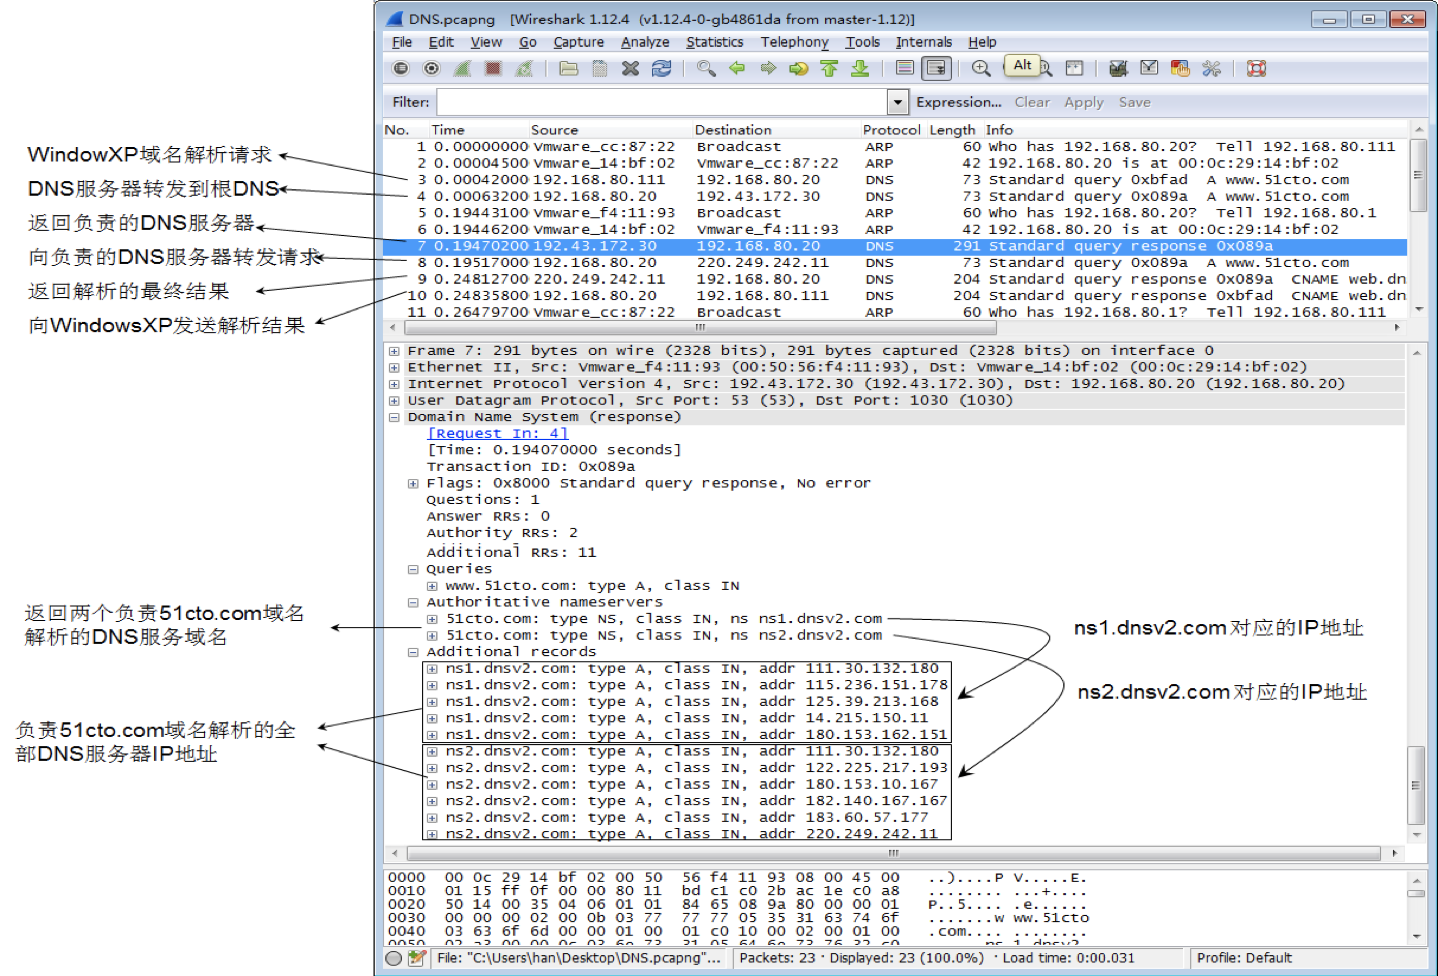Reload the capture file

click(x=661, y=69)
